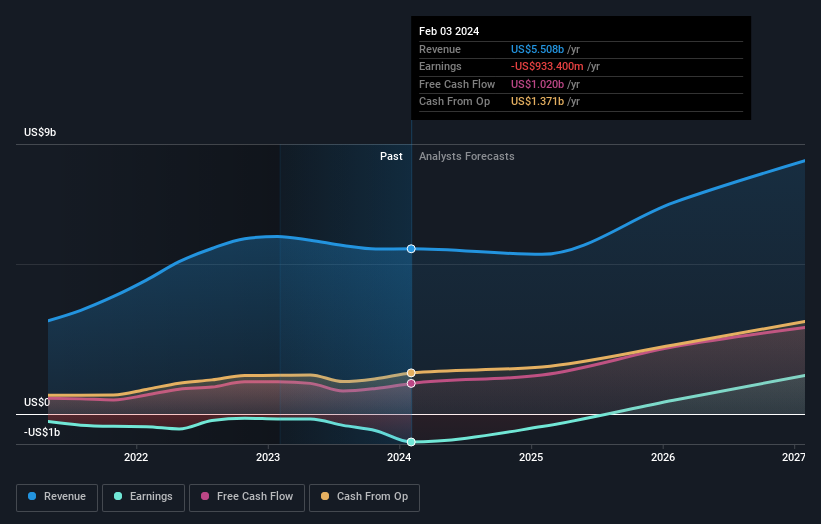821x524 pixels.
Task: Click the Feb 03 2024 tooltip date
Action: (449, 31)
